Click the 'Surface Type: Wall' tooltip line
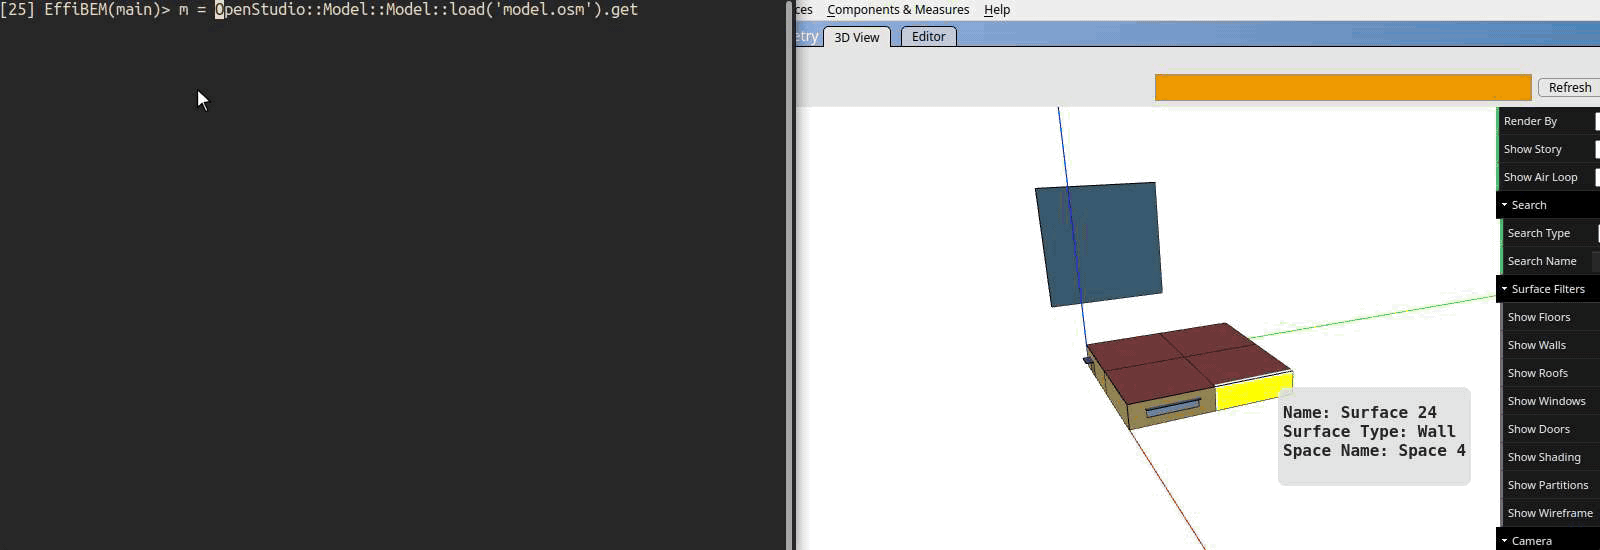Viewport: 1600px width, 550px height. point(1369,431)
